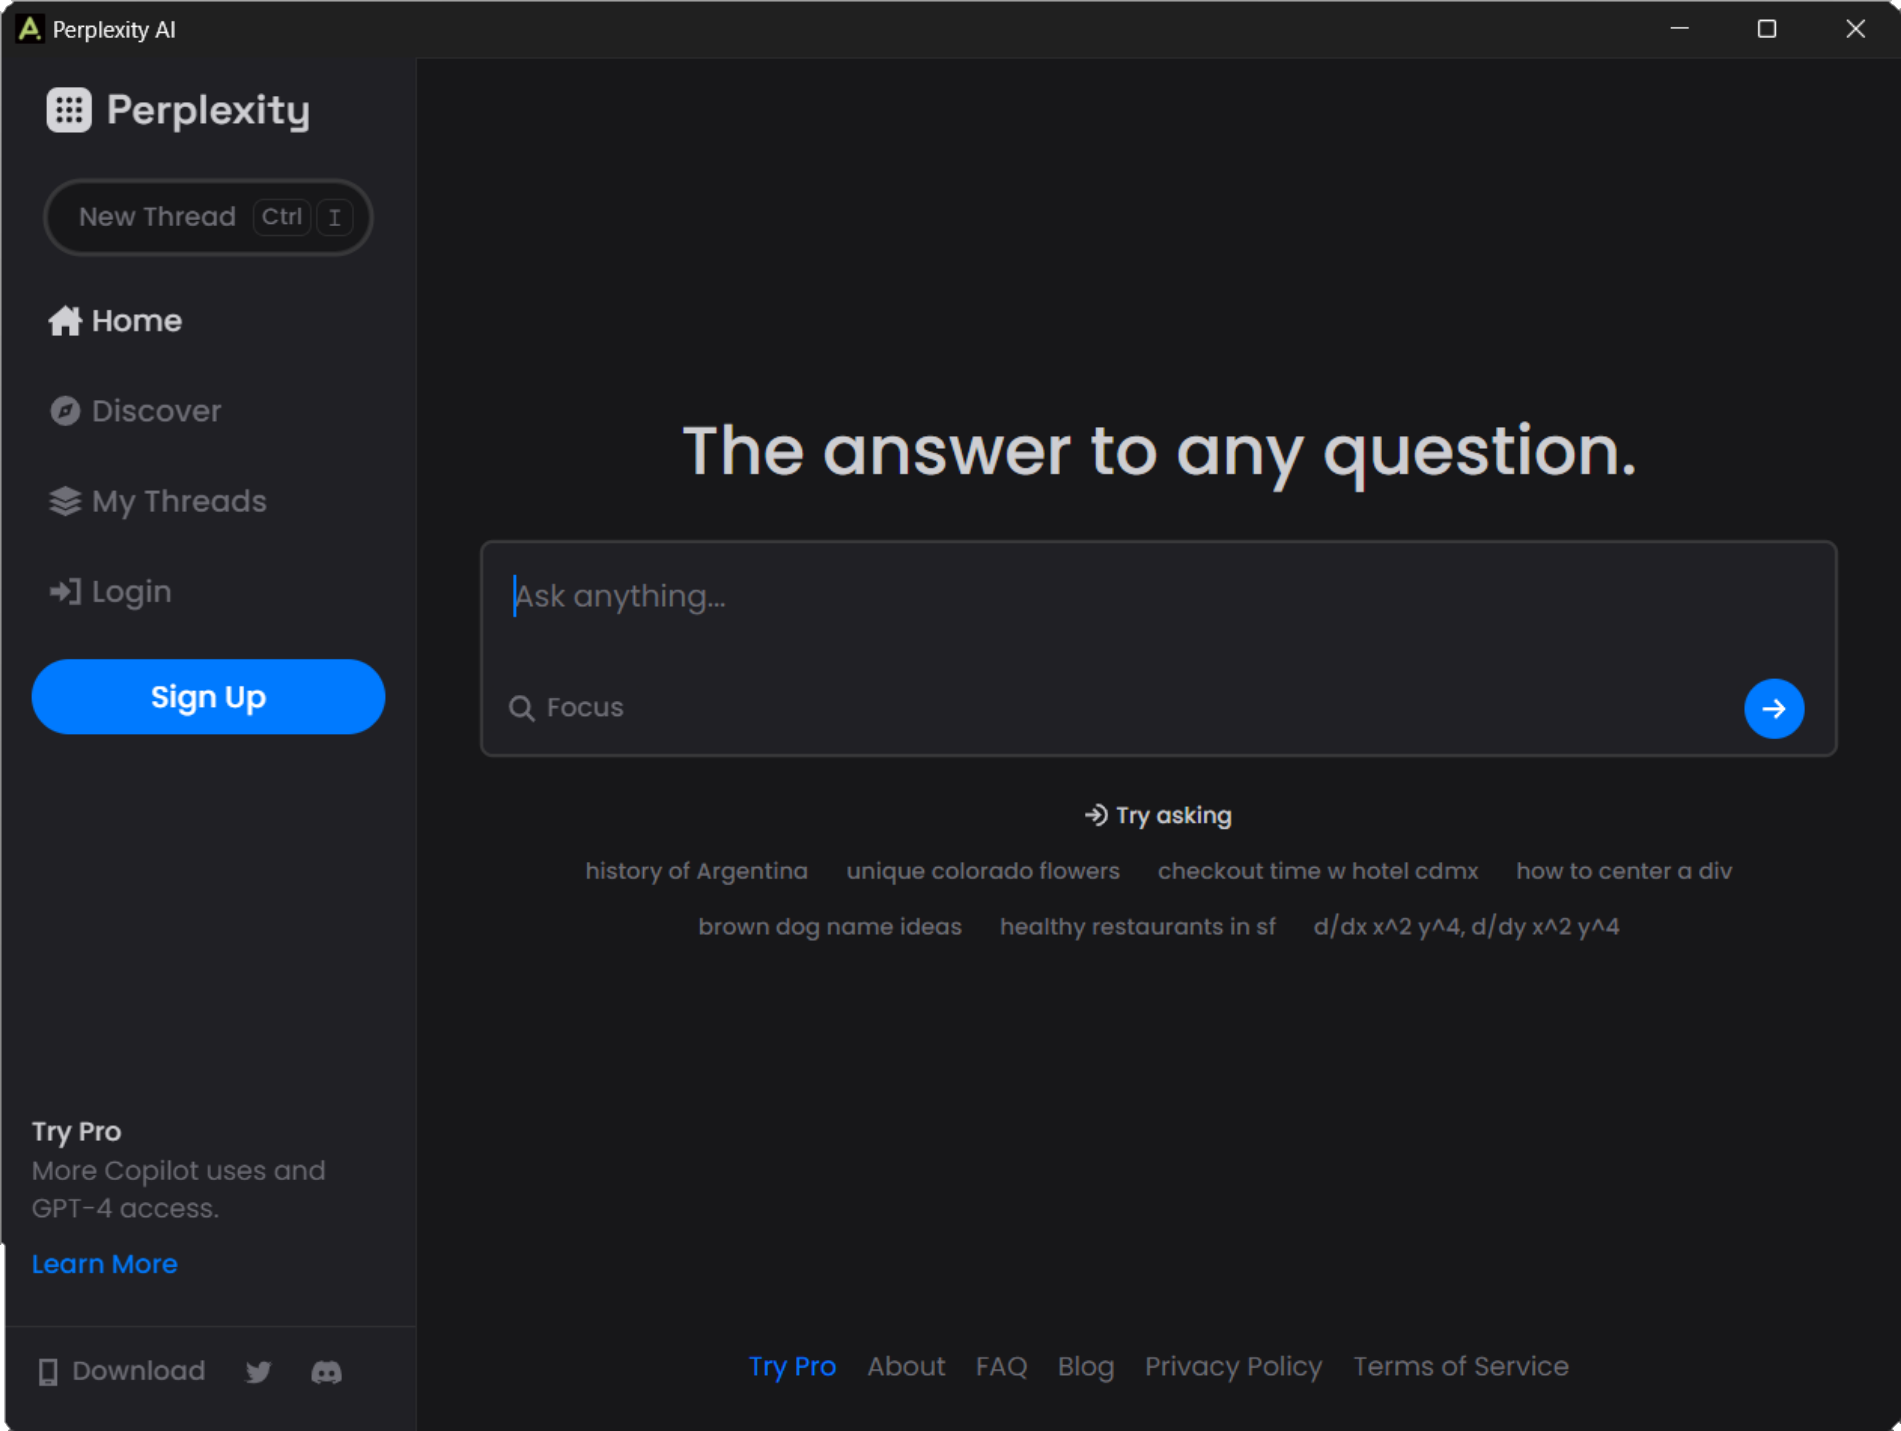Go to the Discover section

135,411
